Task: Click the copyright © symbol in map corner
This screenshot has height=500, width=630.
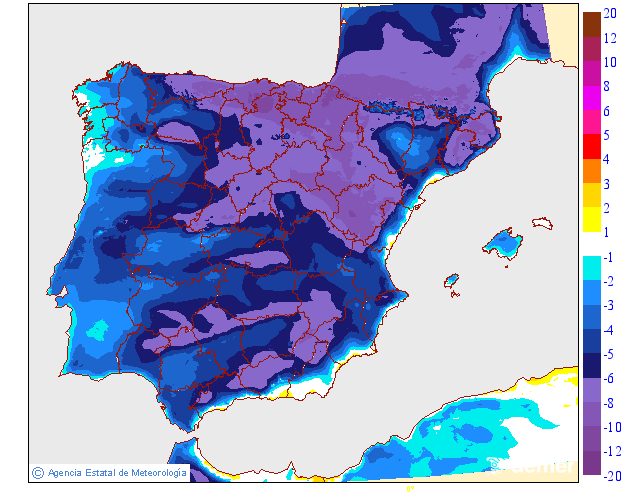Action: point(38,473)
